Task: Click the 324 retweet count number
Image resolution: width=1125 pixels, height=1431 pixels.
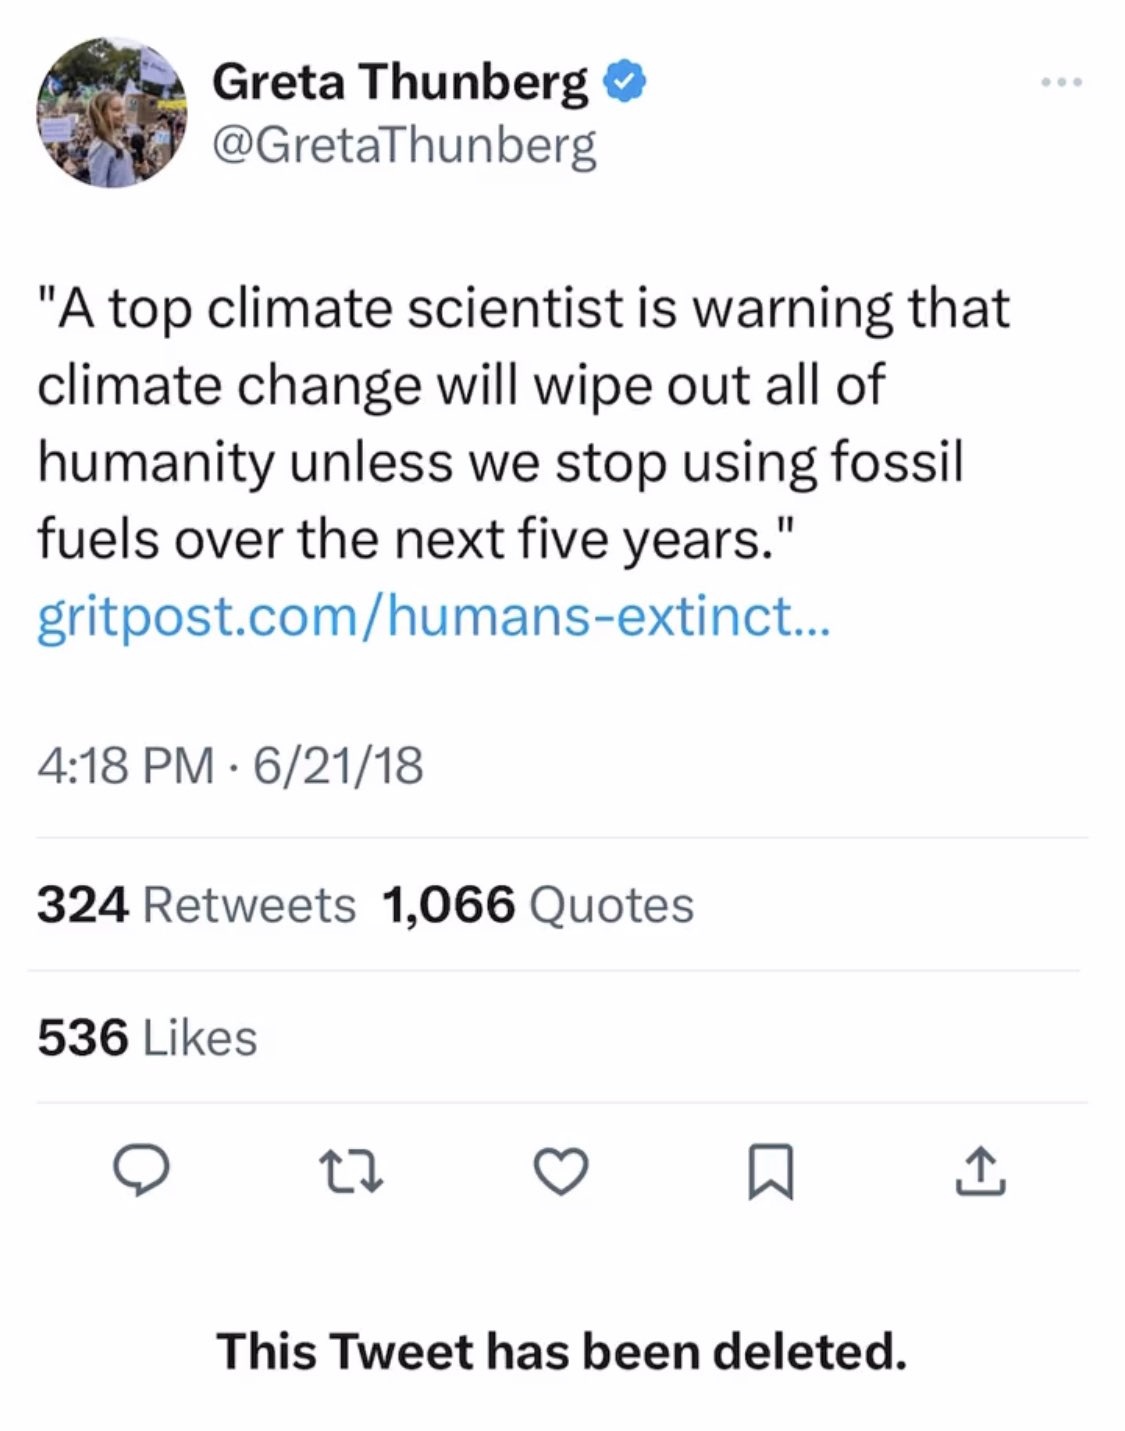Action: point(84,905)
